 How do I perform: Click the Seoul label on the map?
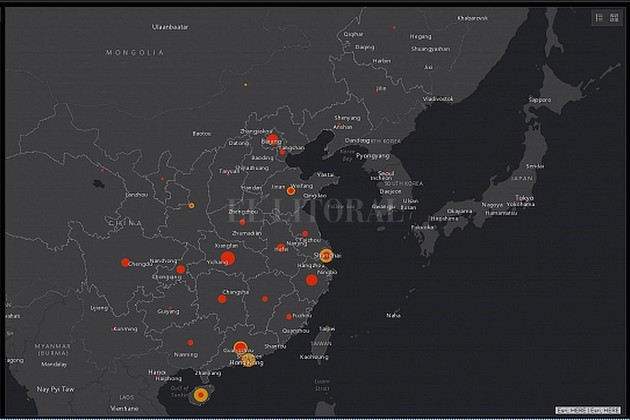click(x=385, y=173)
